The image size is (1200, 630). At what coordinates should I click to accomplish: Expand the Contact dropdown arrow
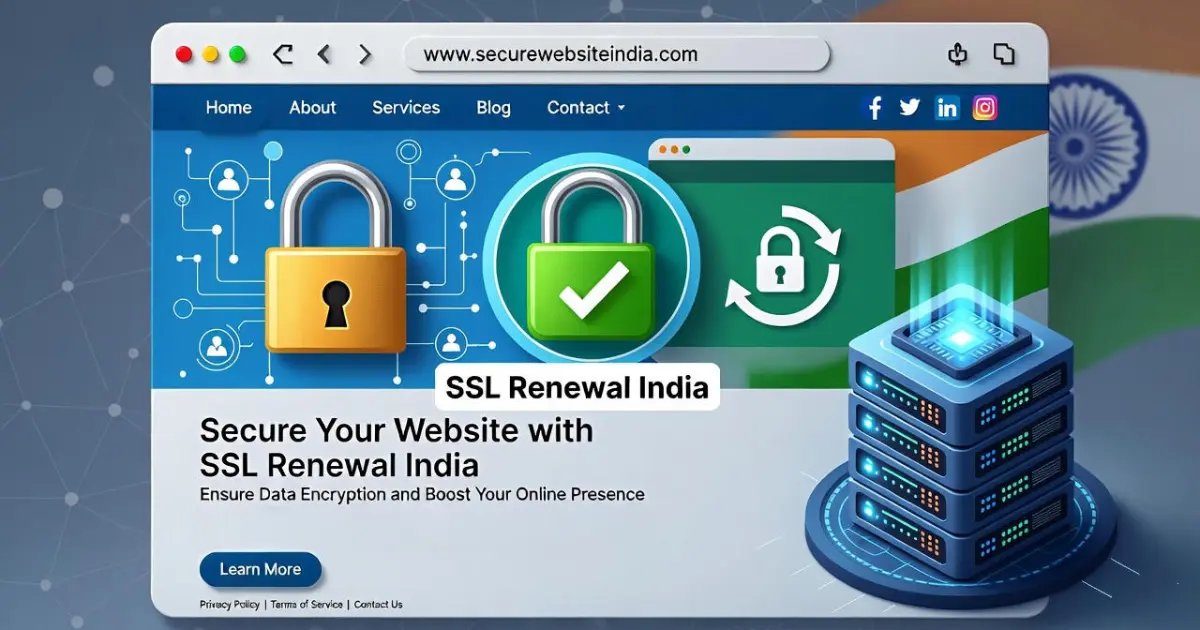[621, 108]
